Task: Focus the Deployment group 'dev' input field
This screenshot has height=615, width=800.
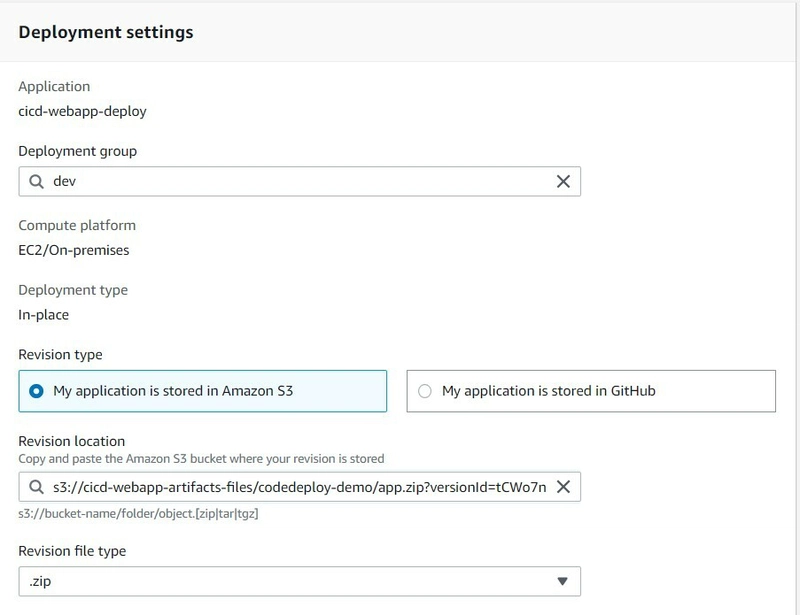Action: click(299, 181)
